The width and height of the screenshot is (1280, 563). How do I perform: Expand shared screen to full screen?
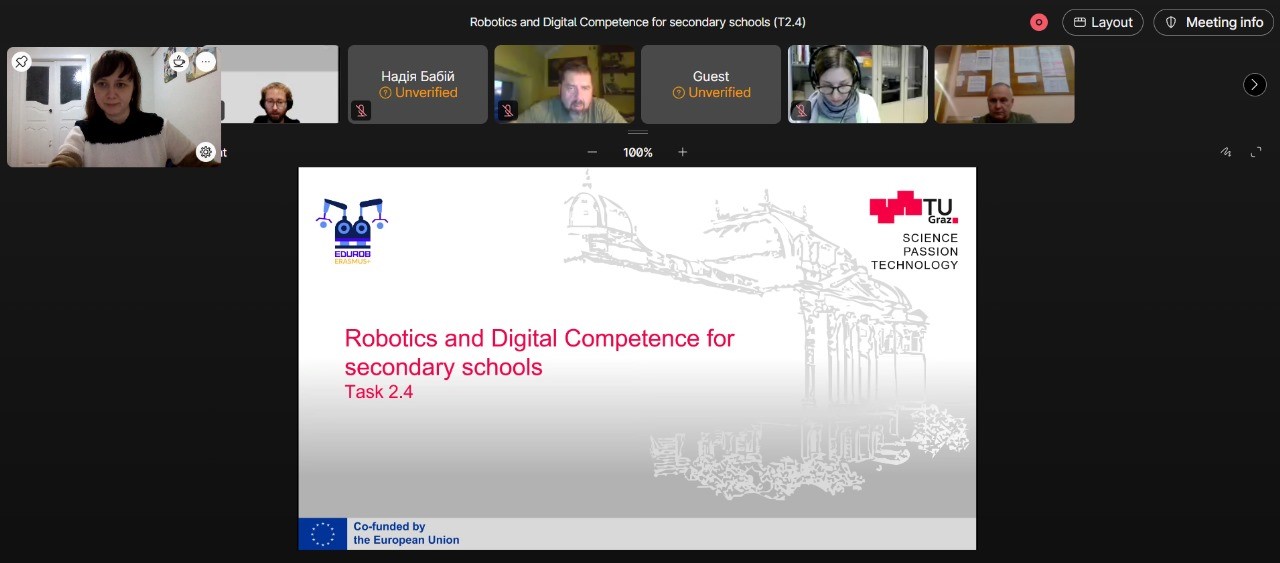(x=1256, y=152)
